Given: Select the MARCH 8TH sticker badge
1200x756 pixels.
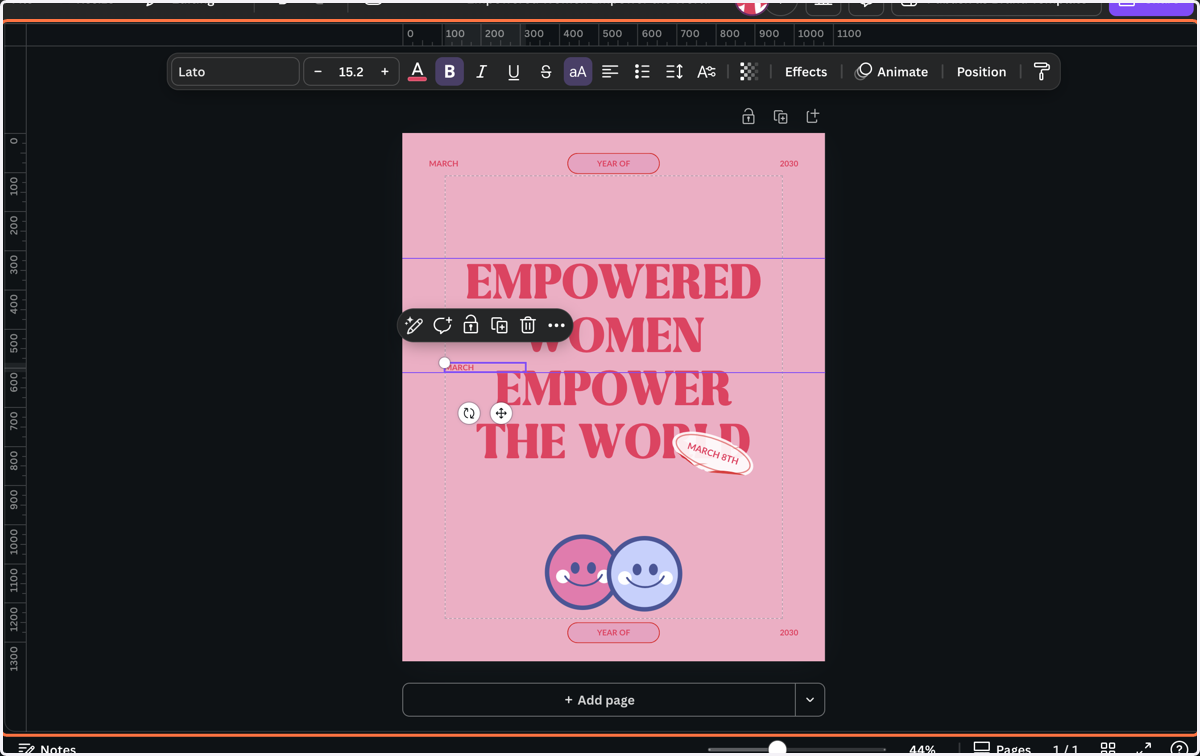Looking at the screenshot, I should 713,453.
